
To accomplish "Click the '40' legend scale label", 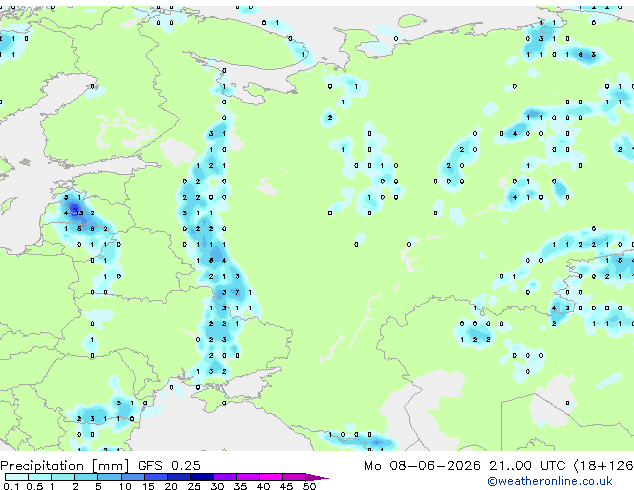I will tap(263, 486).
